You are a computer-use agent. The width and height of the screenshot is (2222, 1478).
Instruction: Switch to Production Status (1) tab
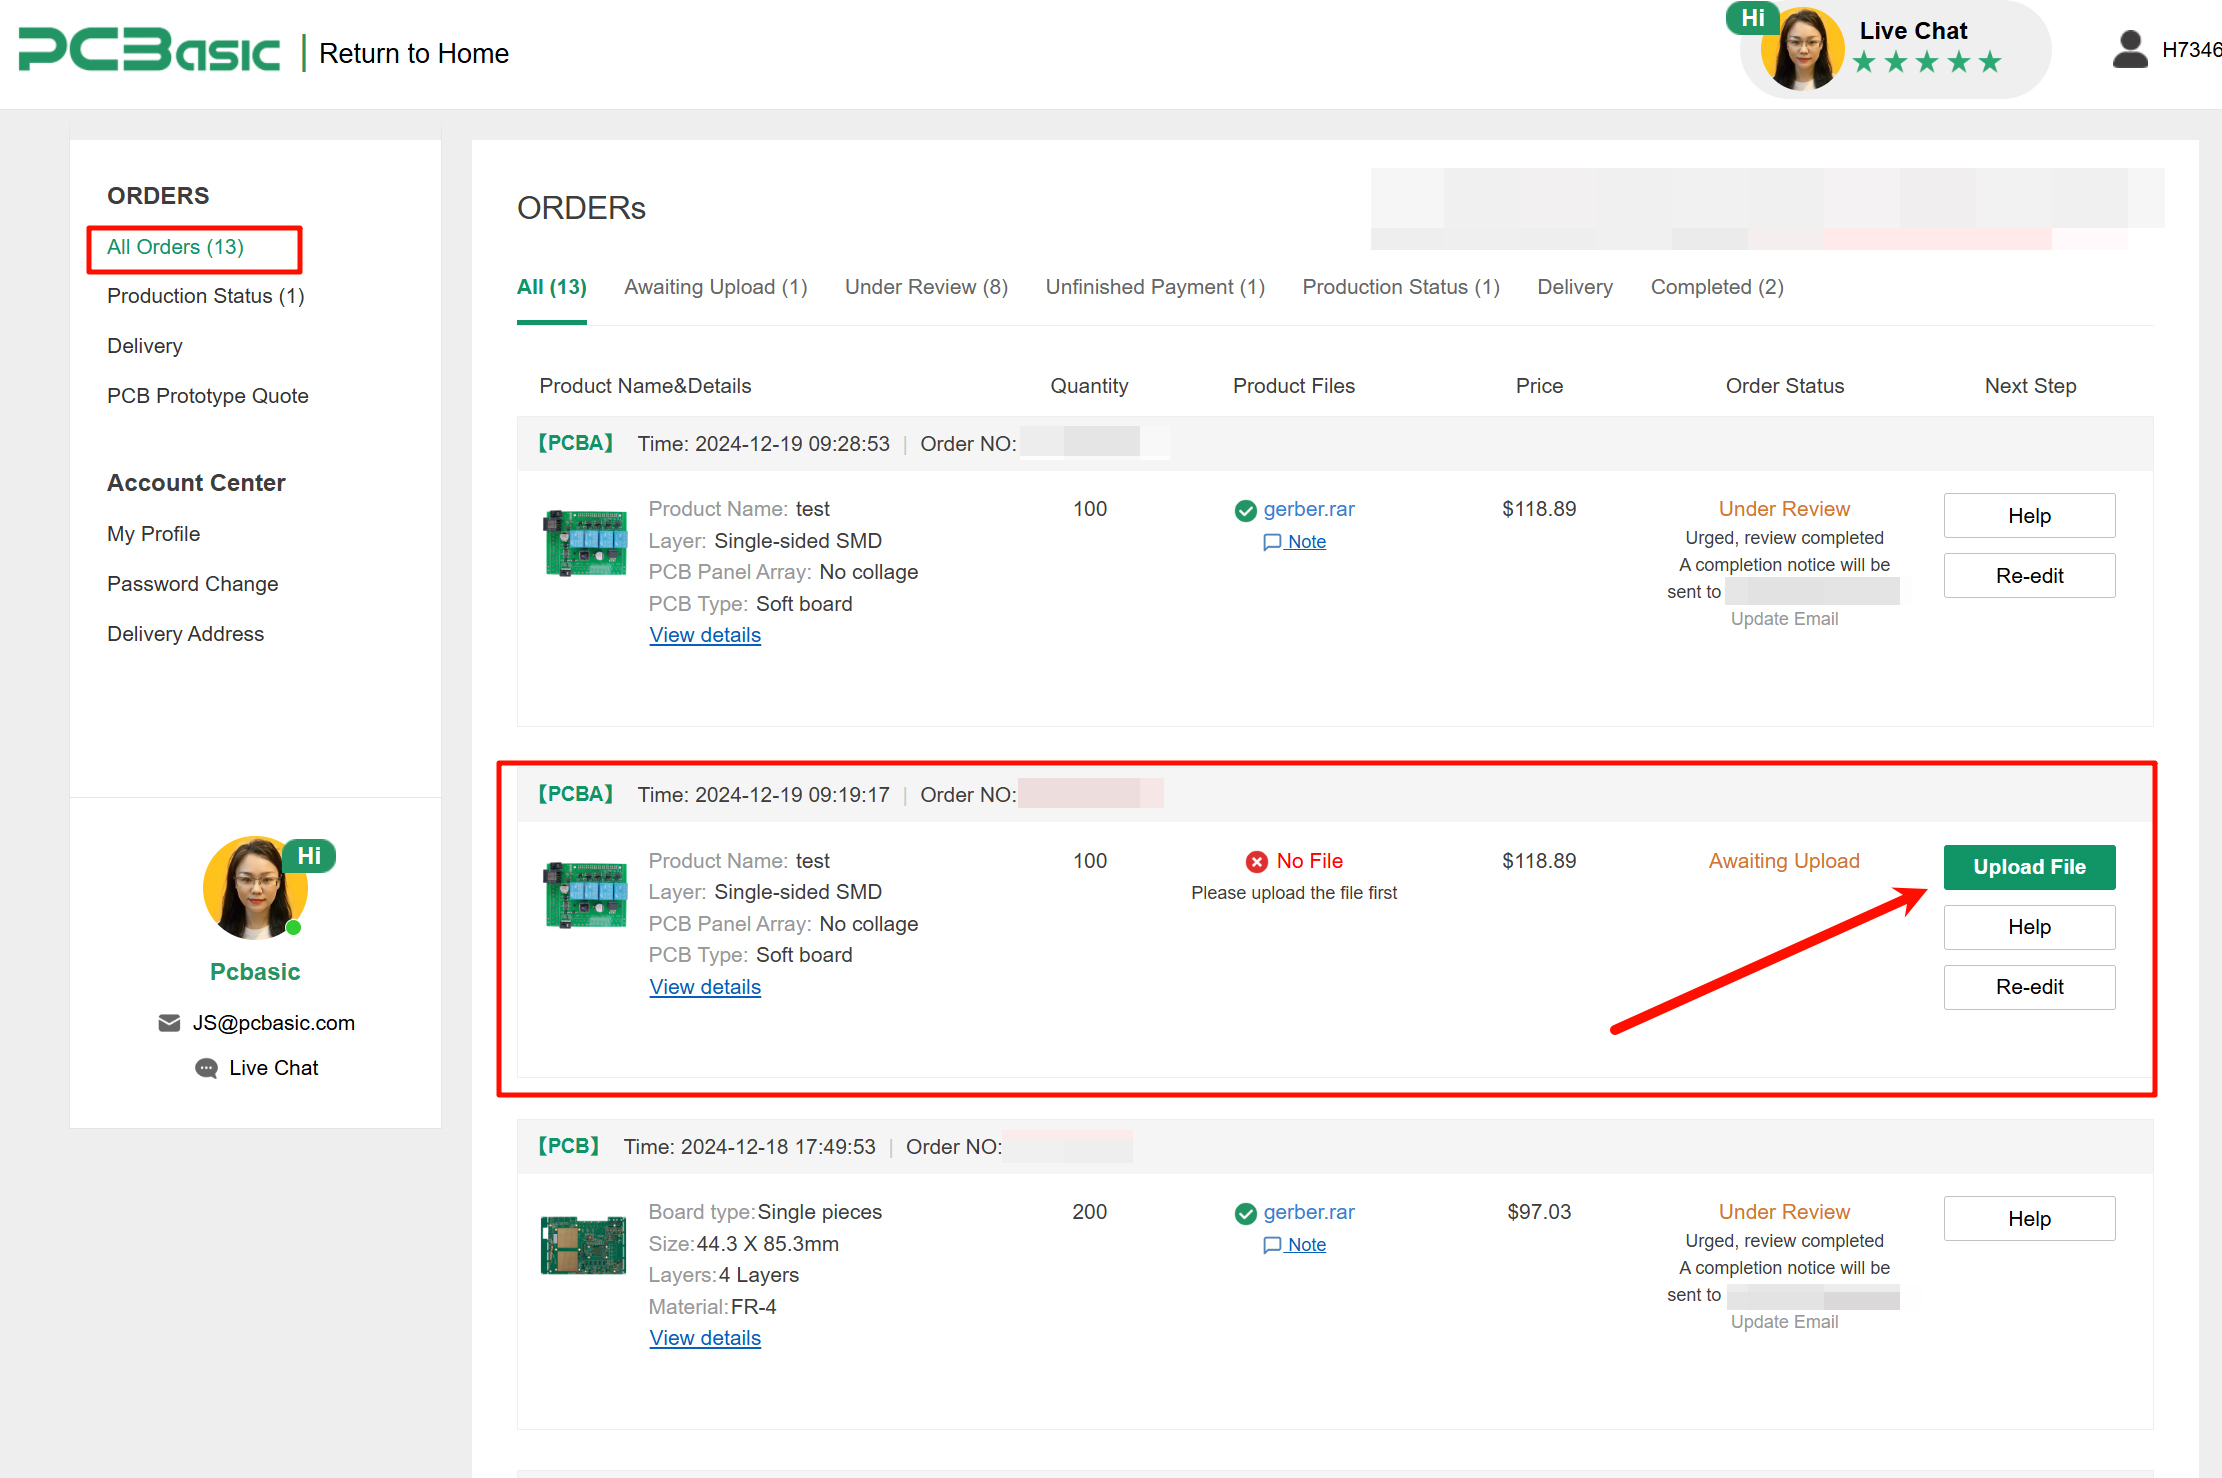click(x=1401, y=287)
